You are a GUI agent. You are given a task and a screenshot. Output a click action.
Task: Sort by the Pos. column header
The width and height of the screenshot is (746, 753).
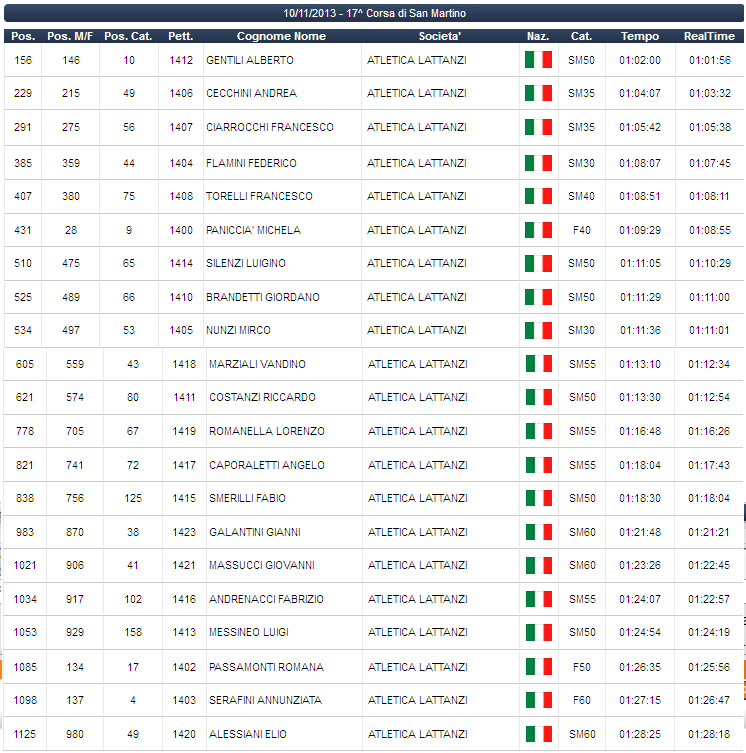[x=23, y=37]
